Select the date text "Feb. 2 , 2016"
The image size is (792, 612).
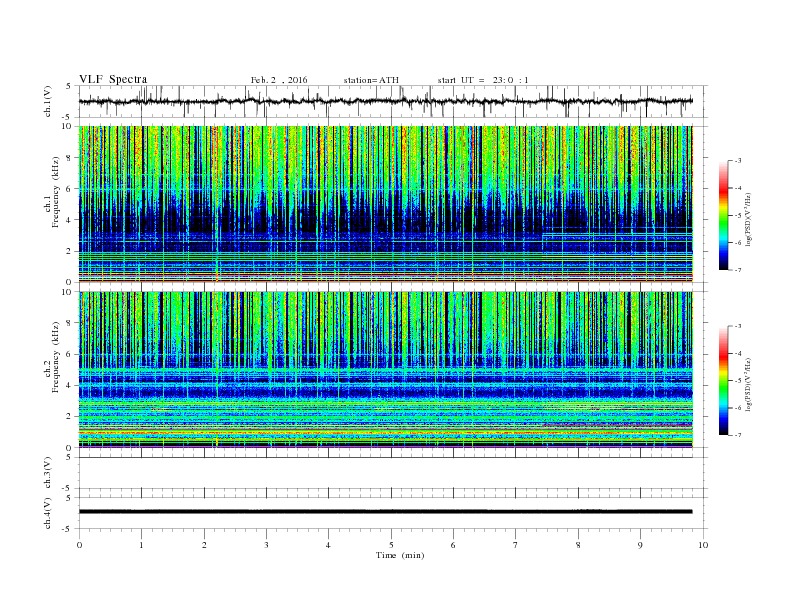coord(279,80)
